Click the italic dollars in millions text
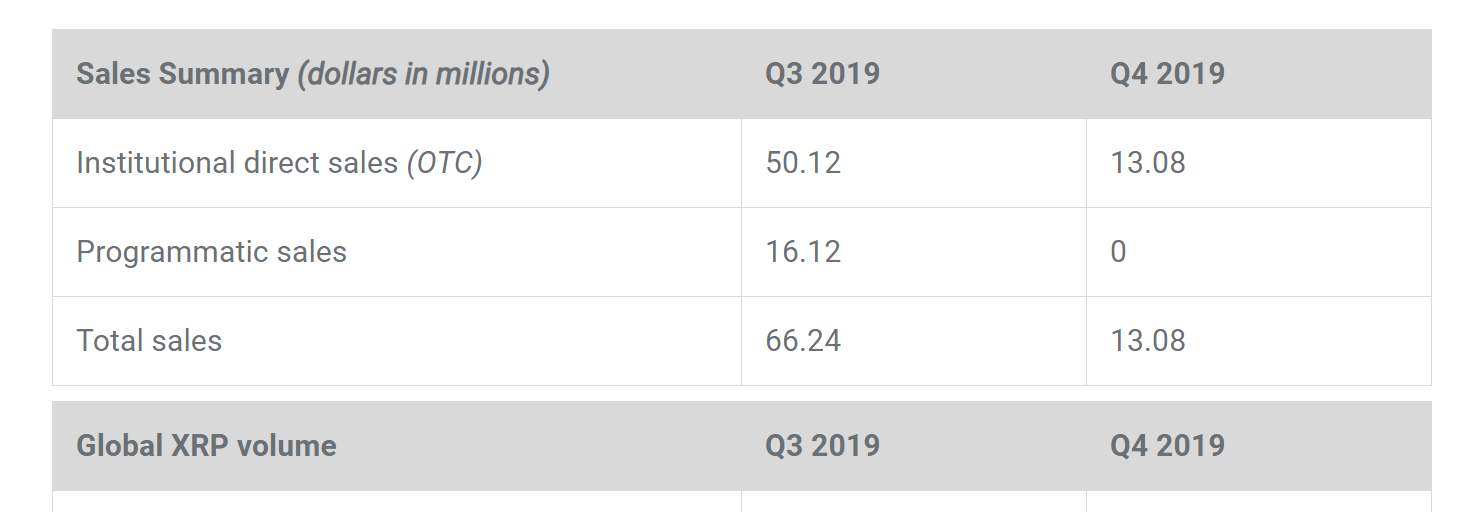1463x512 pixels. [x=423, y=74]
